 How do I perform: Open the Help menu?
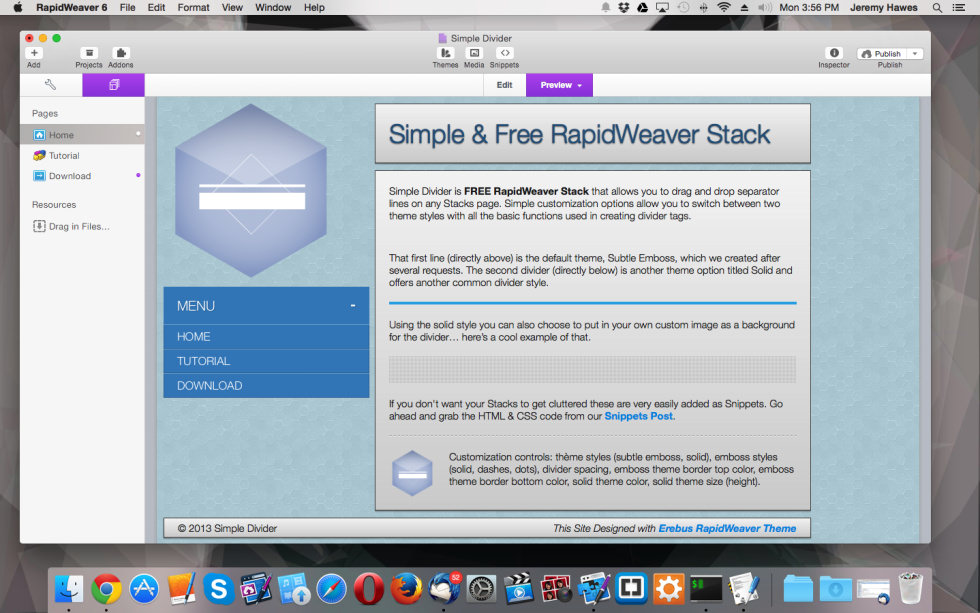click(314, 7)
